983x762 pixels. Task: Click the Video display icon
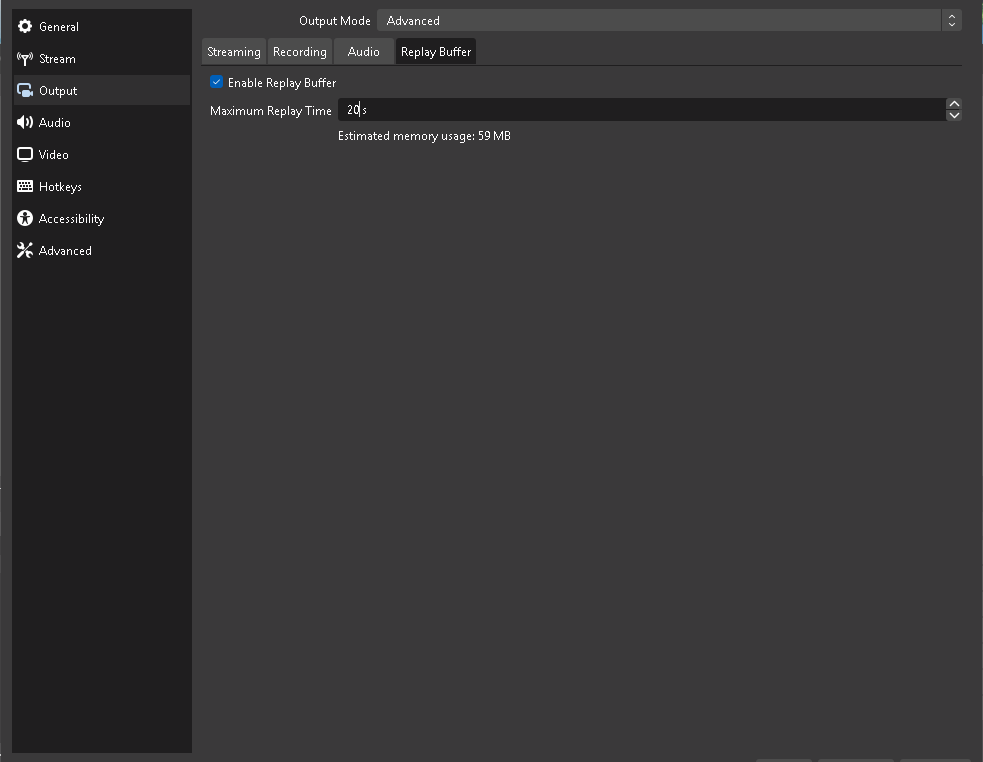[x=25, y=154]
